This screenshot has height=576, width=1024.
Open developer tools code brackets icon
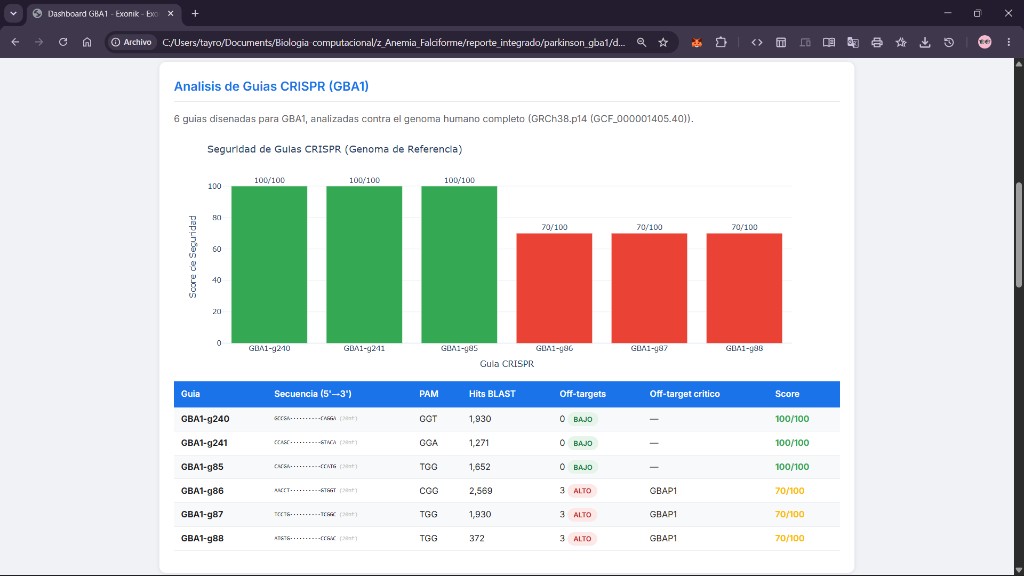(x=757, y=42)
